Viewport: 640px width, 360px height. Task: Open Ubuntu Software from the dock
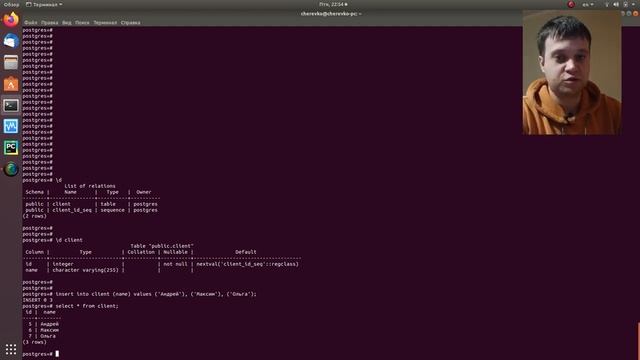point(11,84)
